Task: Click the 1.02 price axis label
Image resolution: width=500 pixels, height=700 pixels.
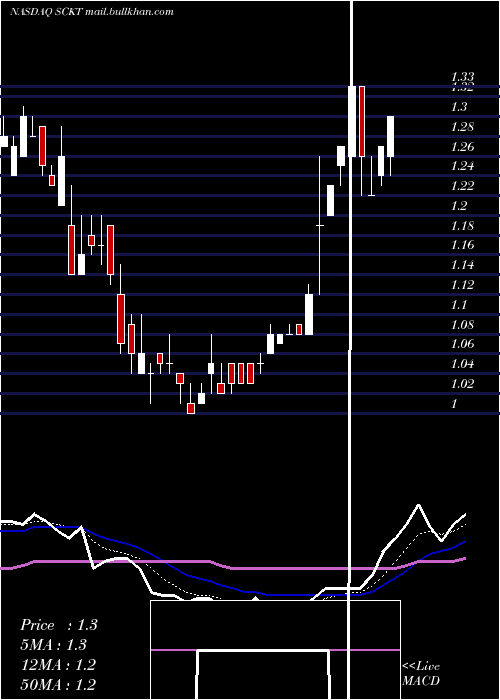Action: (x=462, y=384)
